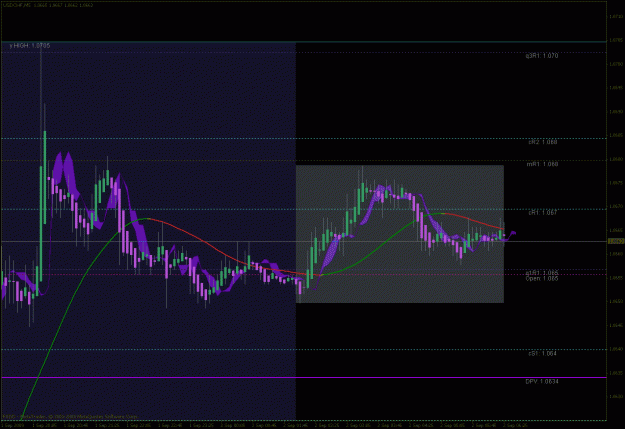Click the dR1: 1.067 resistance label
This screenshot has width=625, height=429.
[543, 213]
